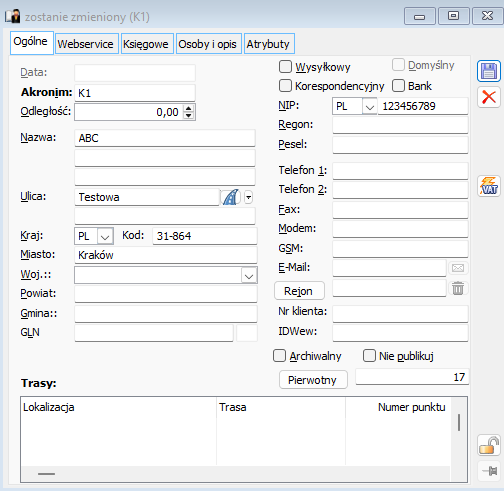Open the Atrybuty tab
This screenshot has height=491, width=504.
click(269, 44)
